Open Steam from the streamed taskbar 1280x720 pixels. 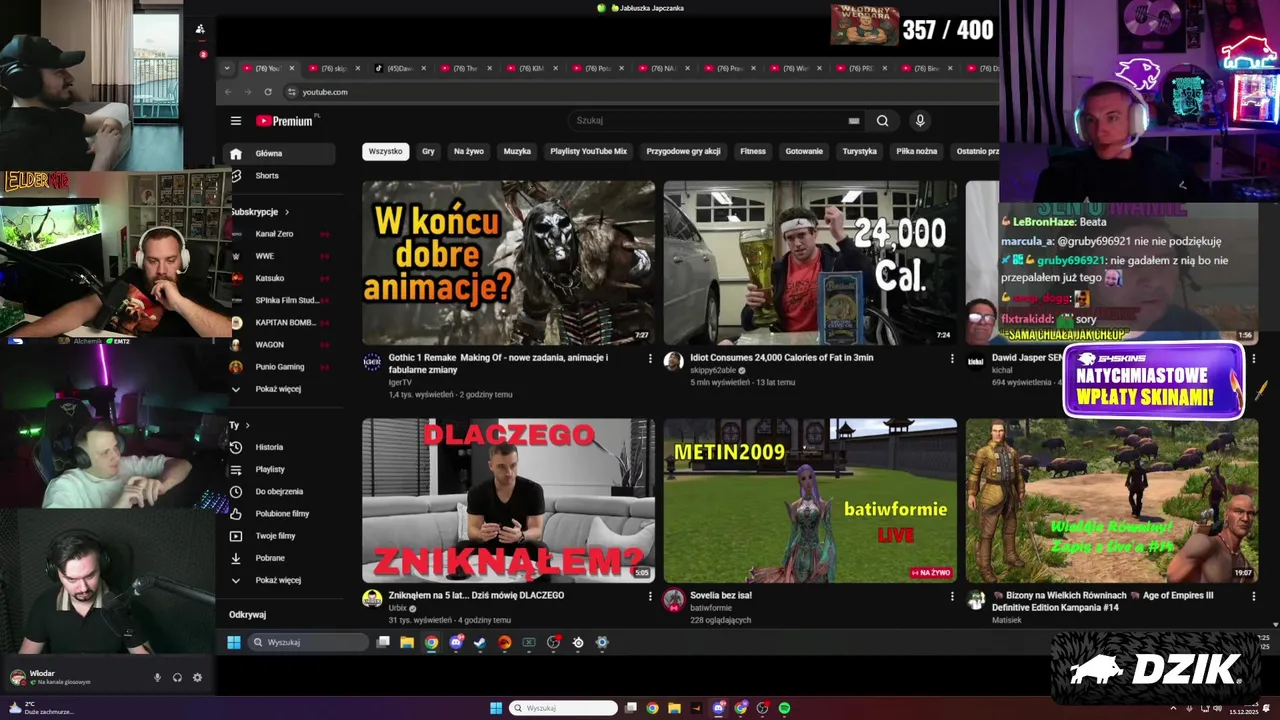pyautogui.click(x=480, y=643)
